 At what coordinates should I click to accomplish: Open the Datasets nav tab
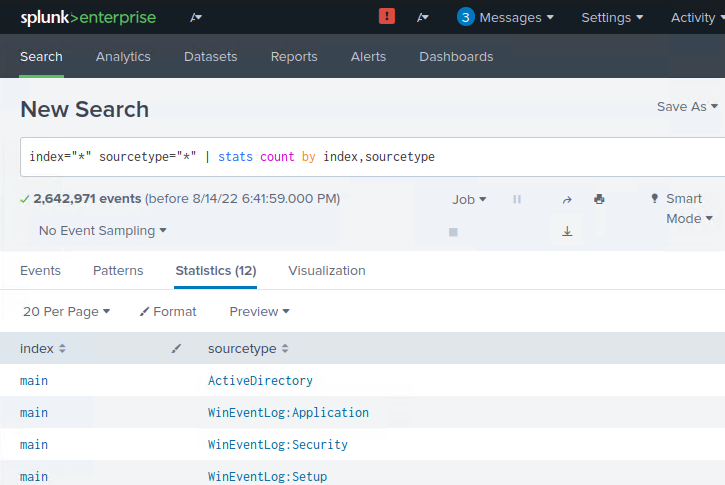[210, 56]
